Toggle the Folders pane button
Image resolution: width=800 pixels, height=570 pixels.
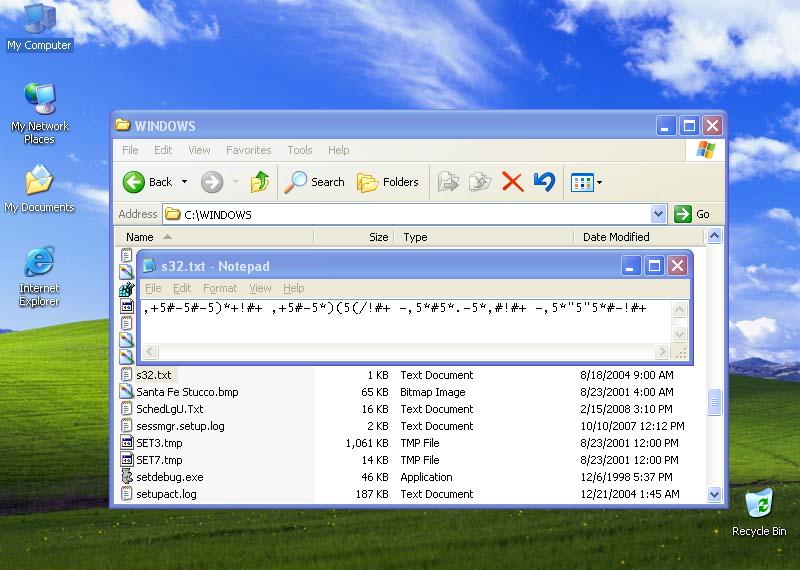point(388,182)
